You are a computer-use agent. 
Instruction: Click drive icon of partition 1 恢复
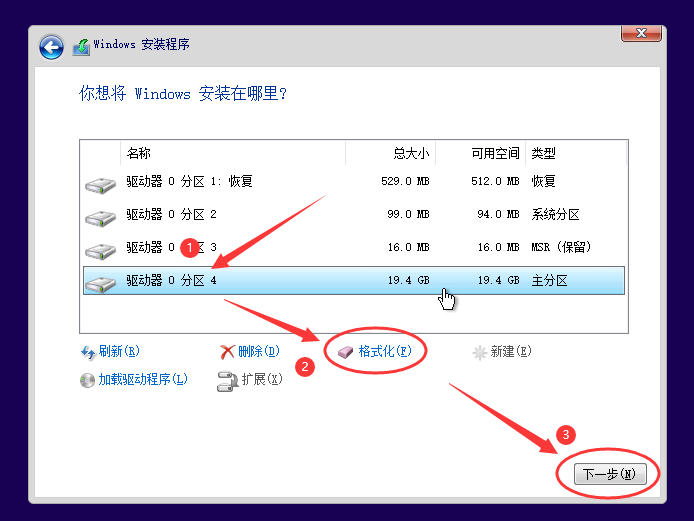[100, 185]
